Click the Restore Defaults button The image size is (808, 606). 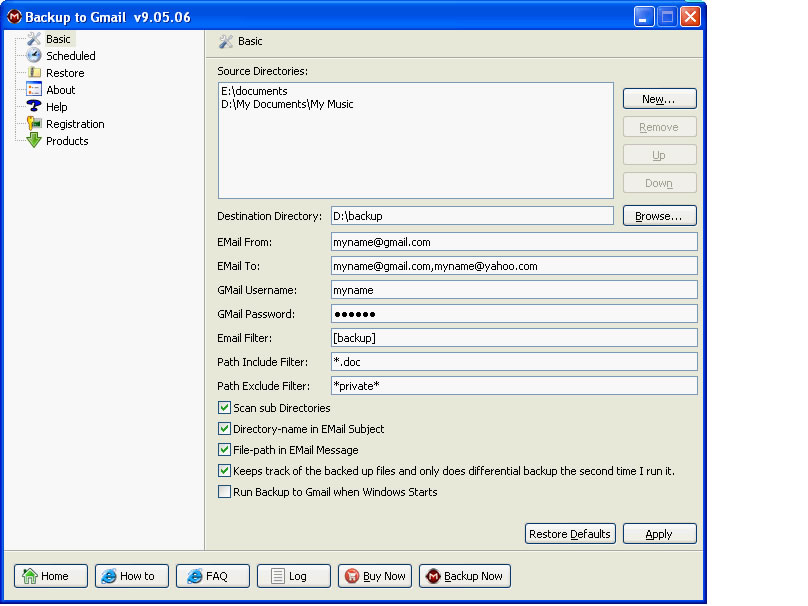tap(569, 534)
